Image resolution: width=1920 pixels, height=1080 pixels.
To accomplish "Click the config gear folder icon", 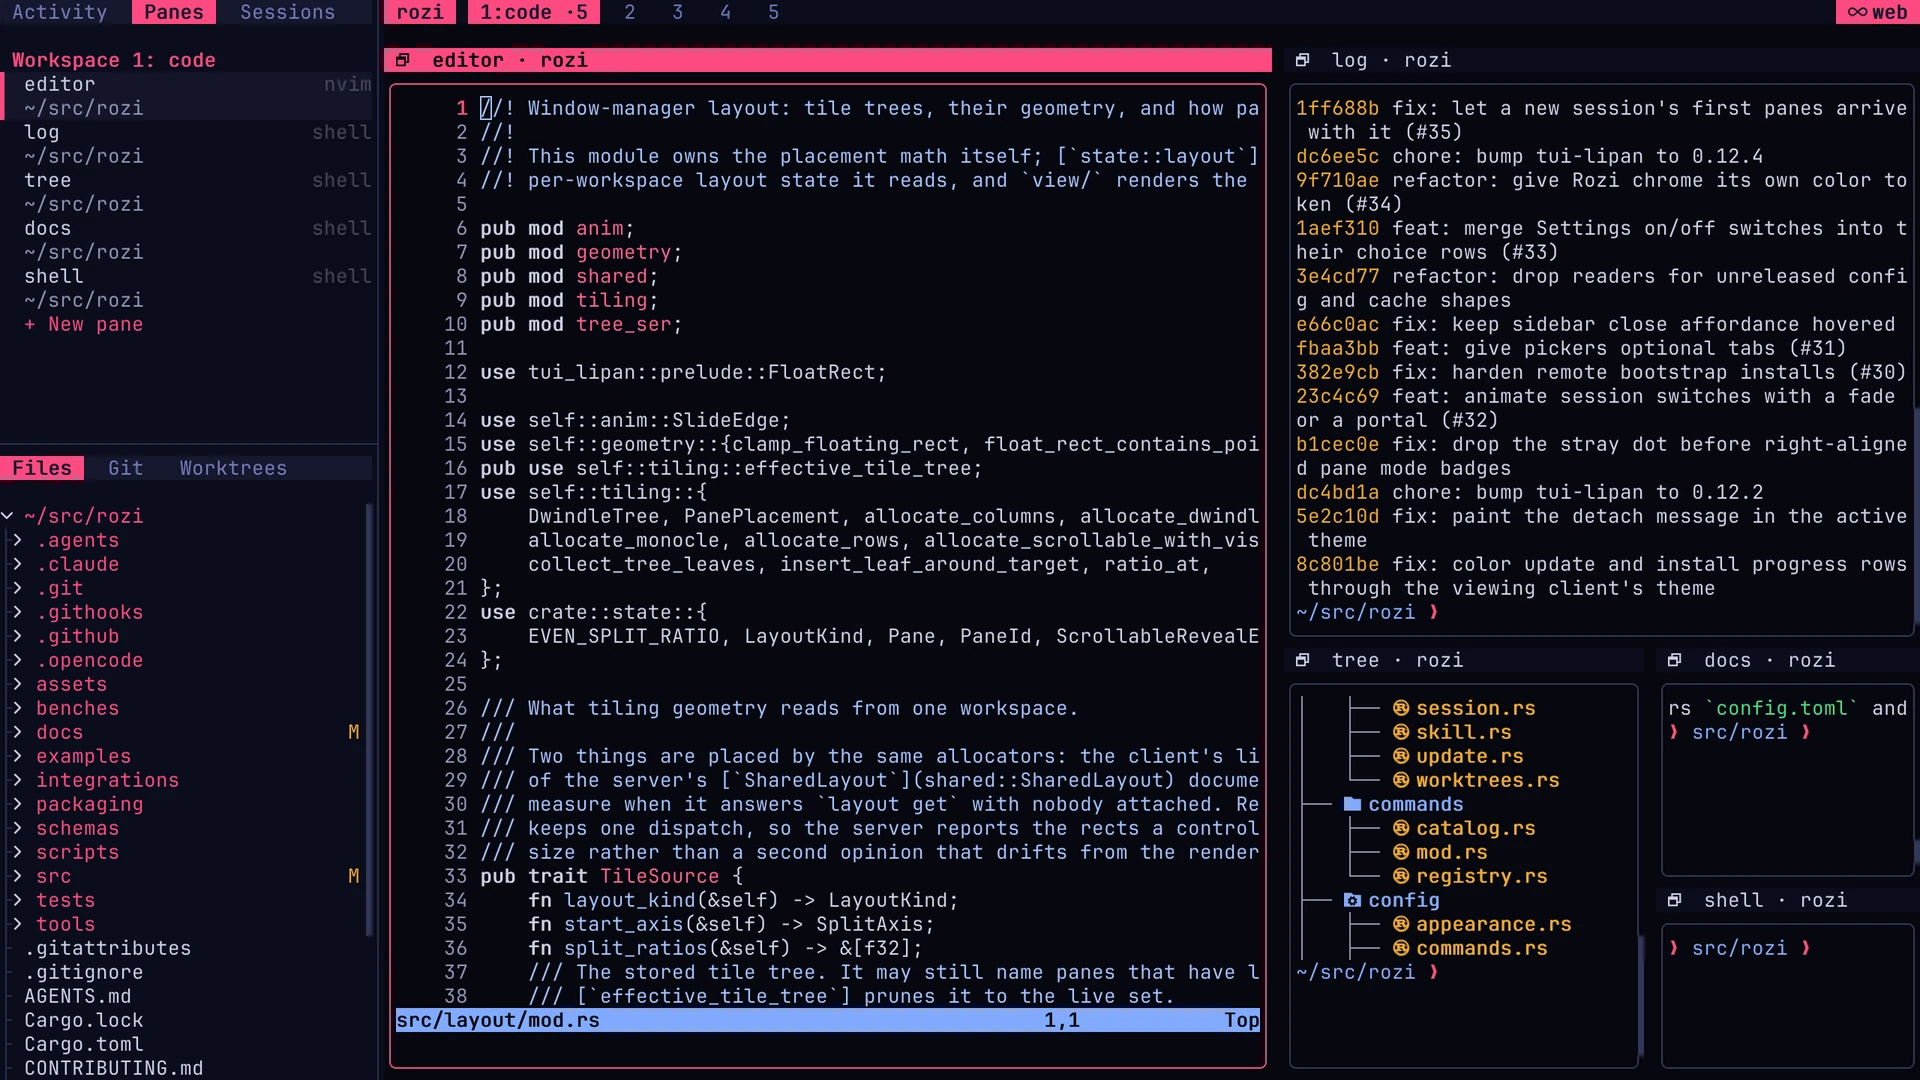I will coord(1353,900).
